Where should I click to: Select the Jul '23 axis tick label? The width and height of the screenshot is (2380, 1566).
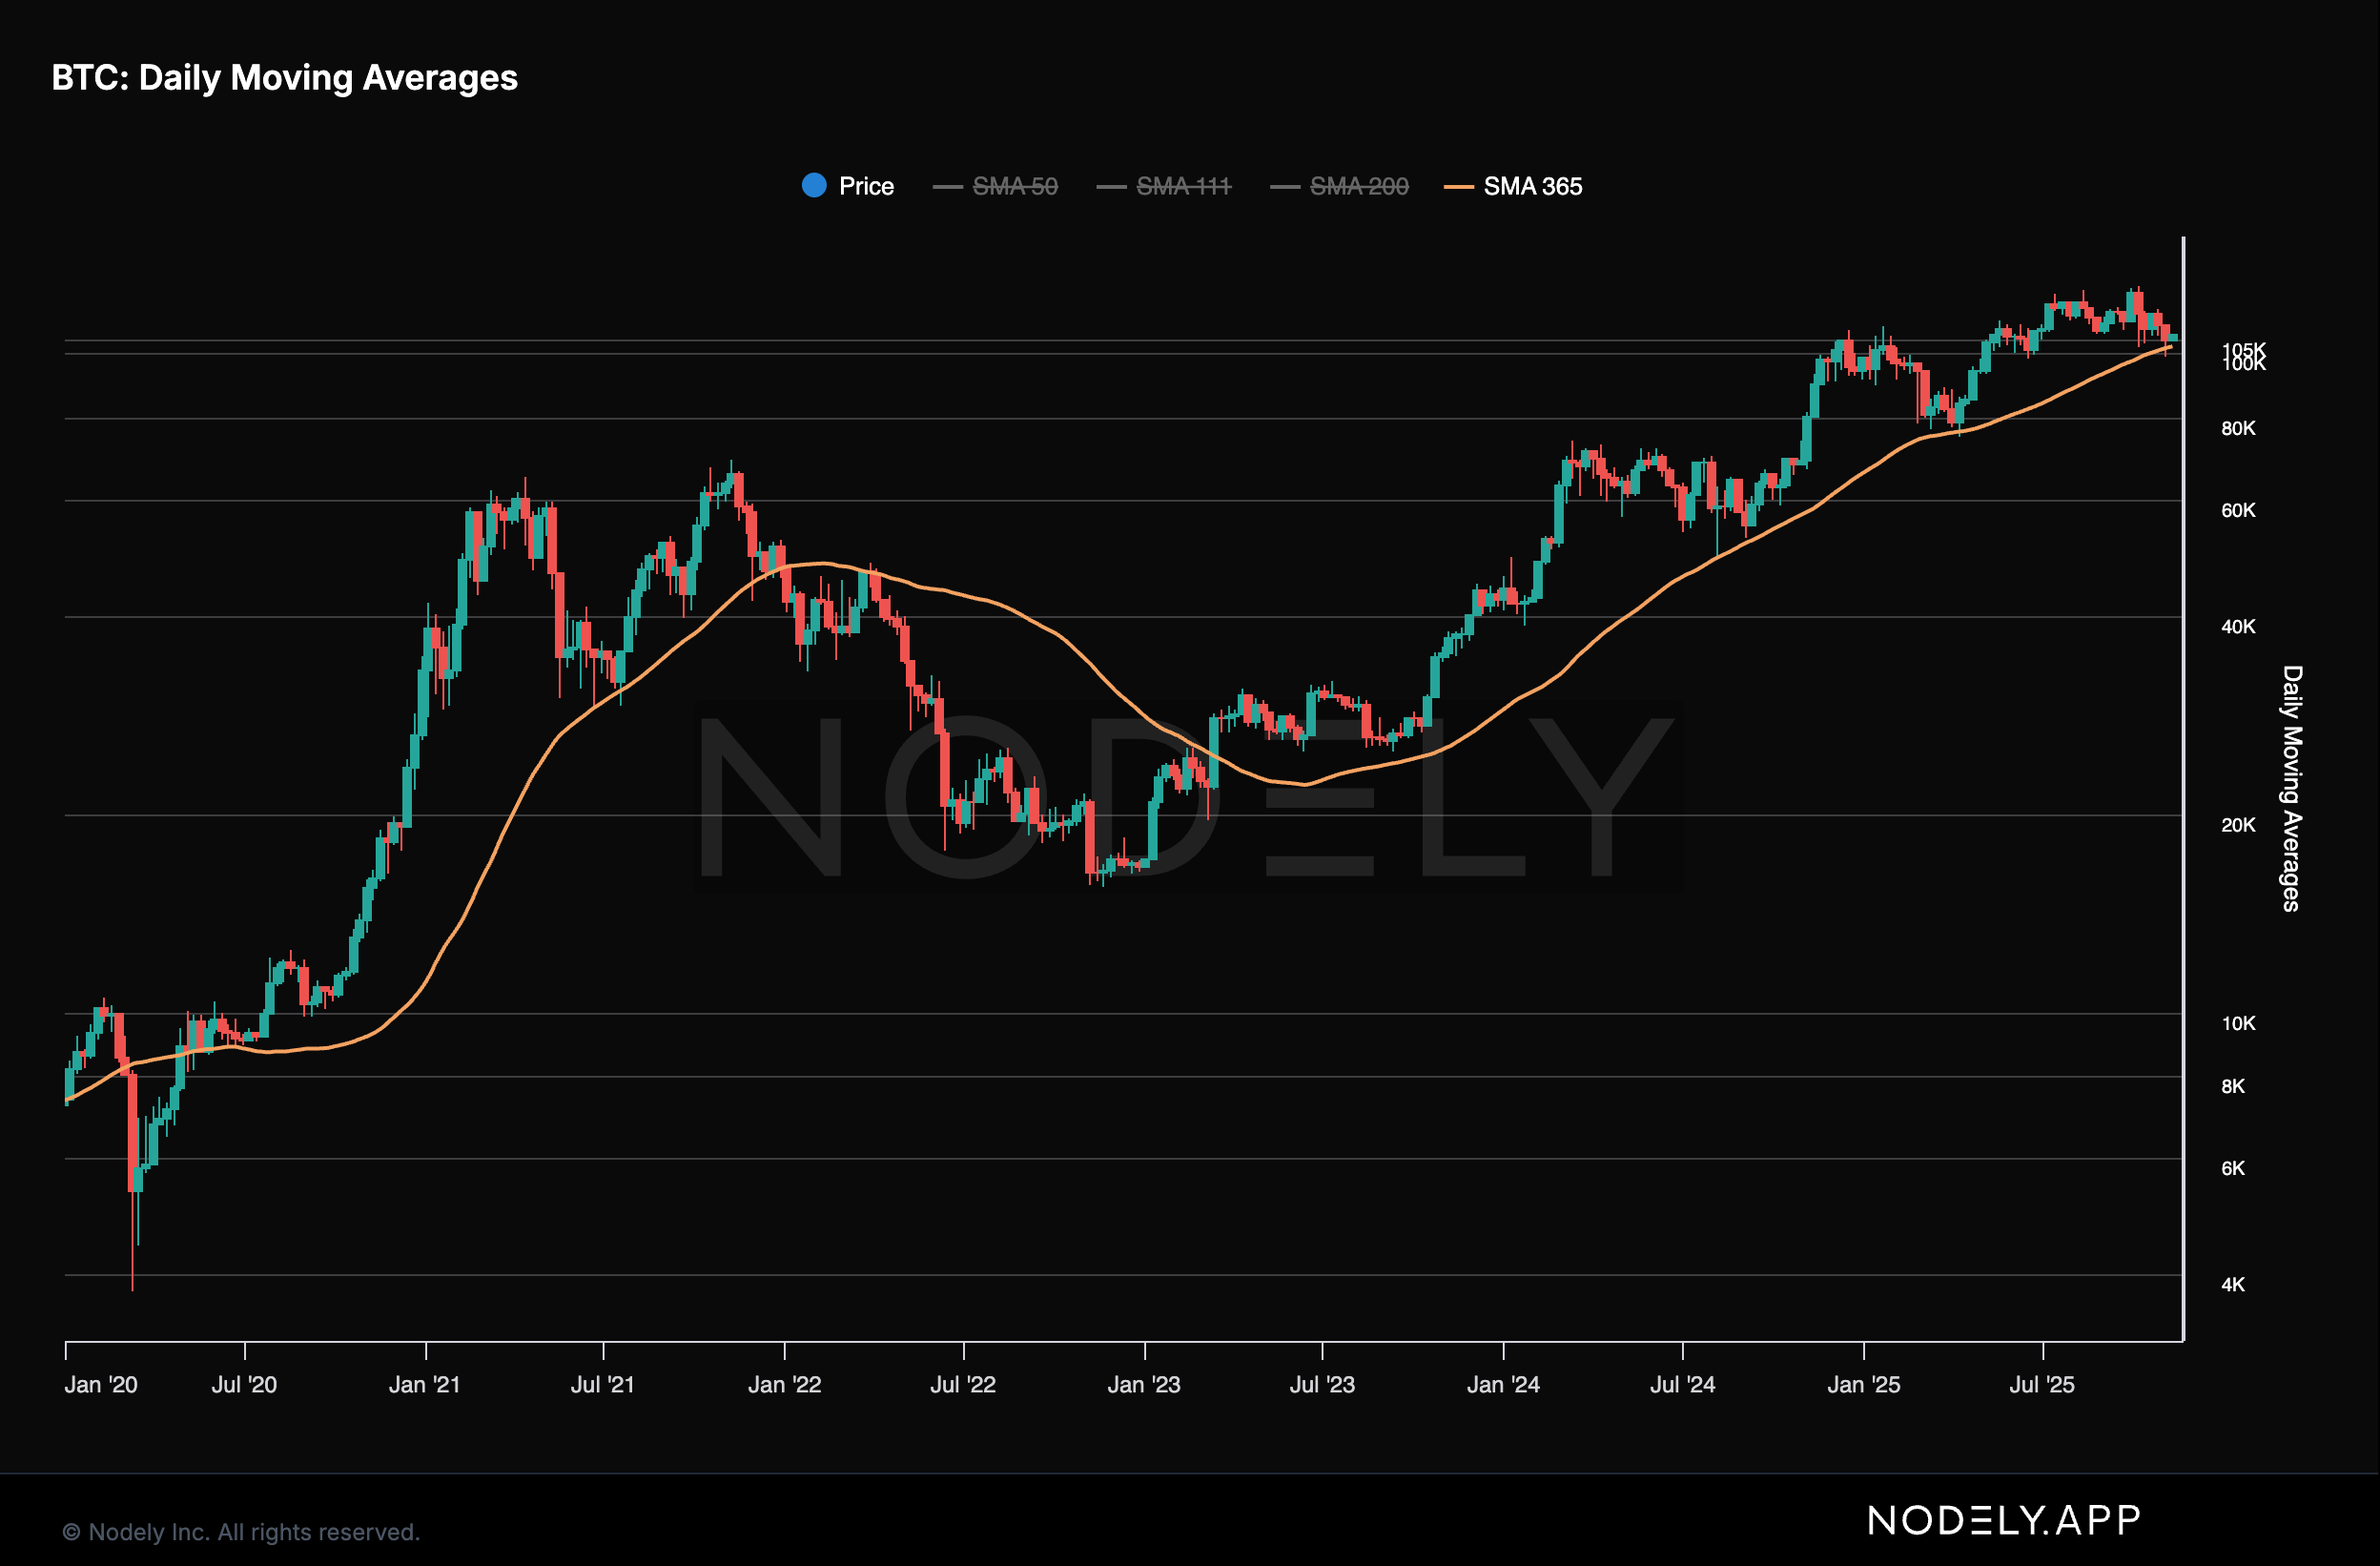tap(1322, 1385)
